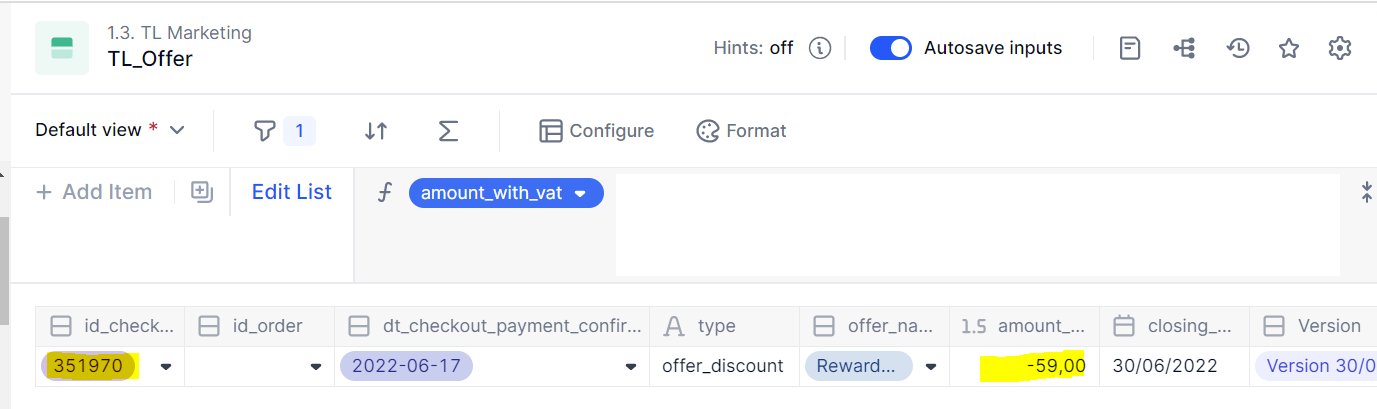This screenshot has width=1377, height=409.
Task: Open the sigma aggregation icon
Action: [448, 131]
